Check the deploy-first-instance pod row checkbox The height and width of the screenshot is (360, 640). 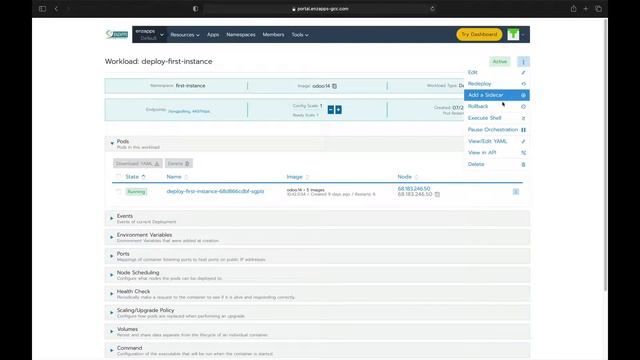(118, 191)
